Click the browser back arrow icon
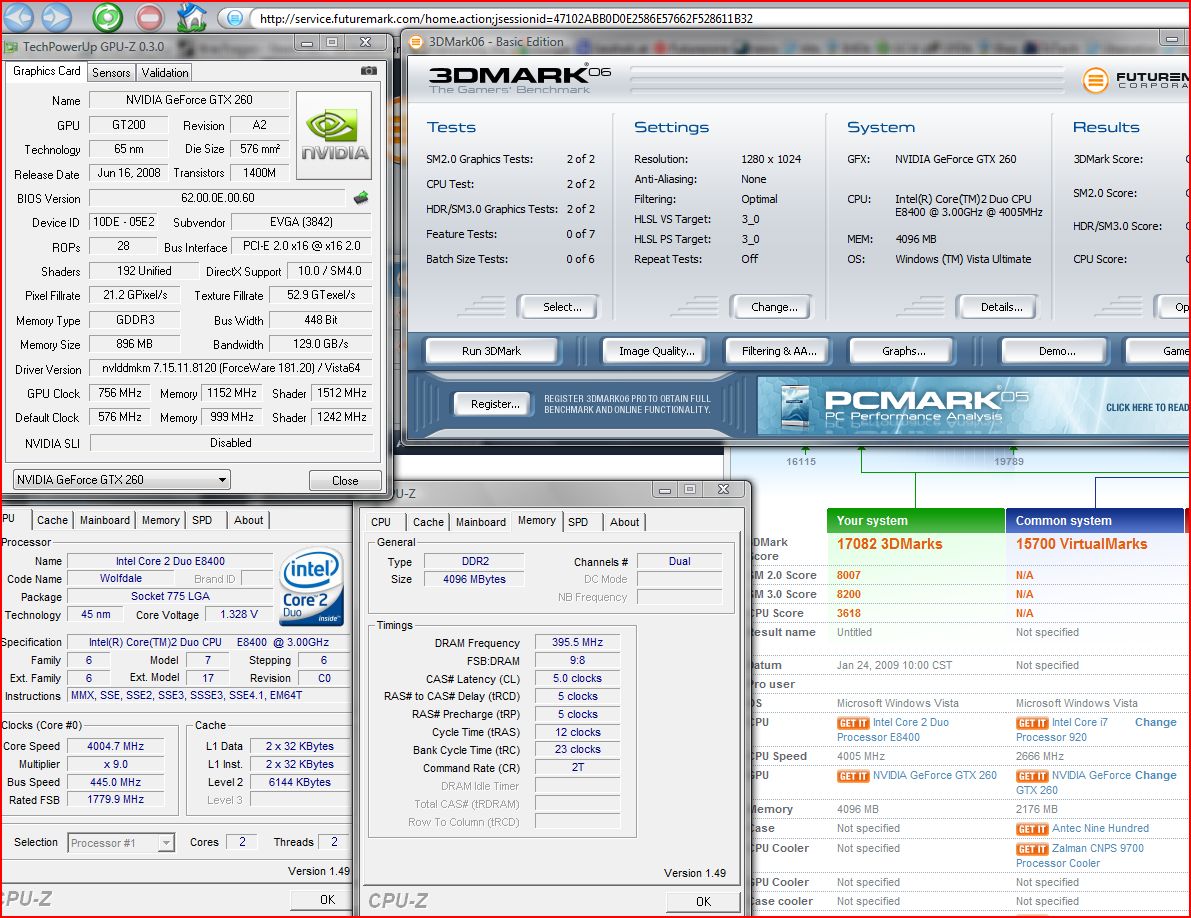This screenshot has width=1191, height=918. [19, 16]
